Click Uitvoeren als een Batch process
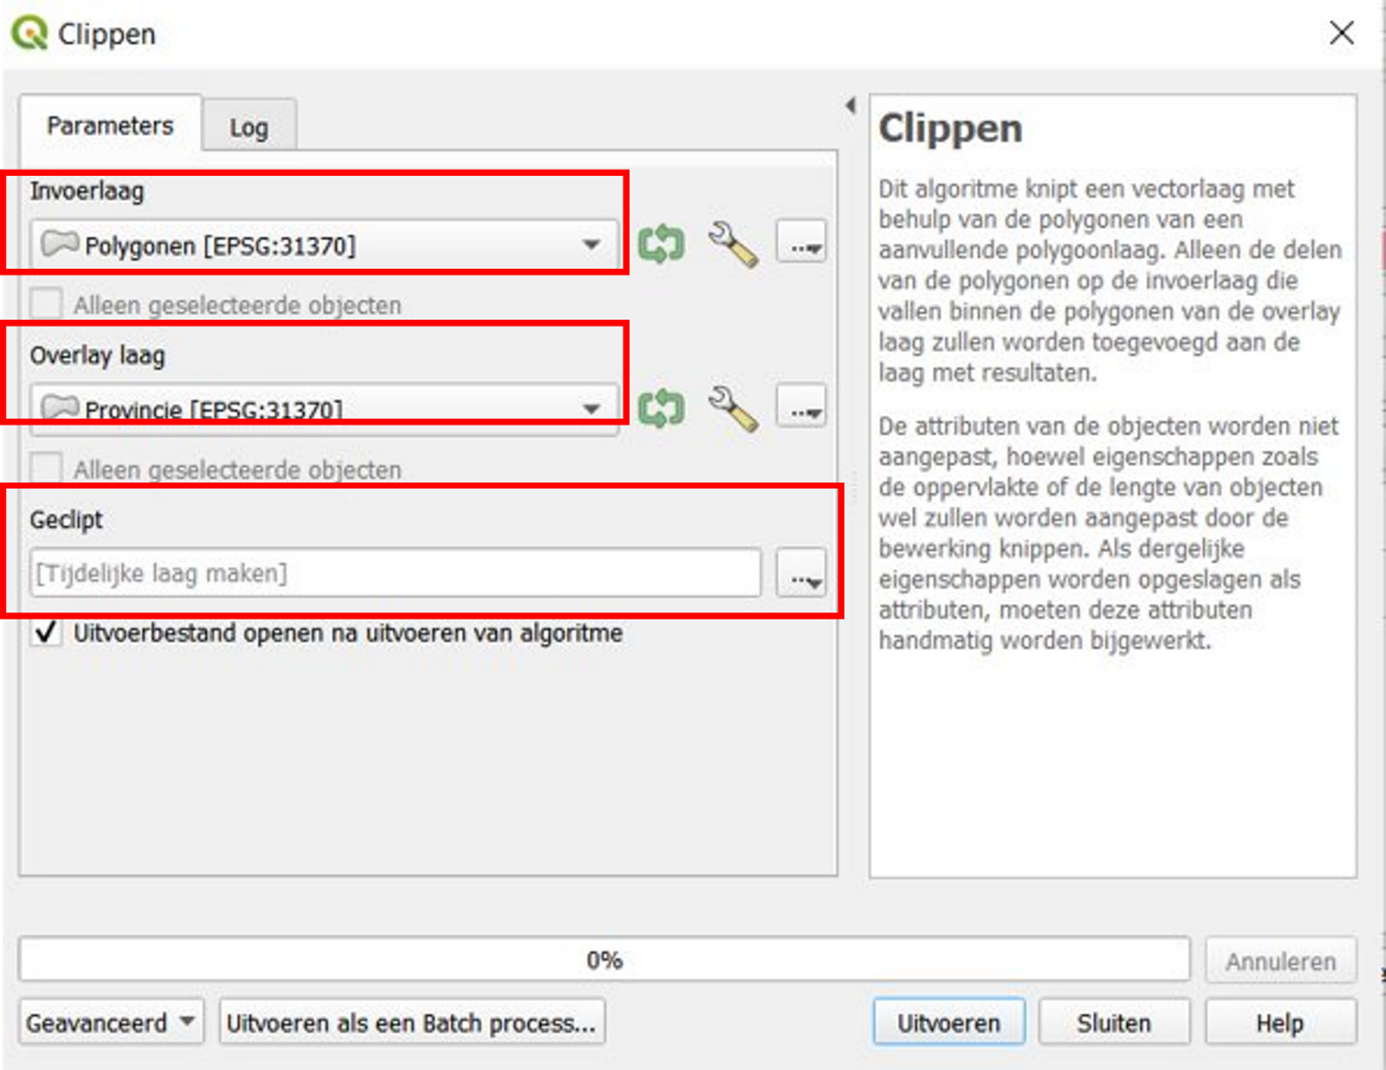 pyautogui.click(x=411, y=1023)
